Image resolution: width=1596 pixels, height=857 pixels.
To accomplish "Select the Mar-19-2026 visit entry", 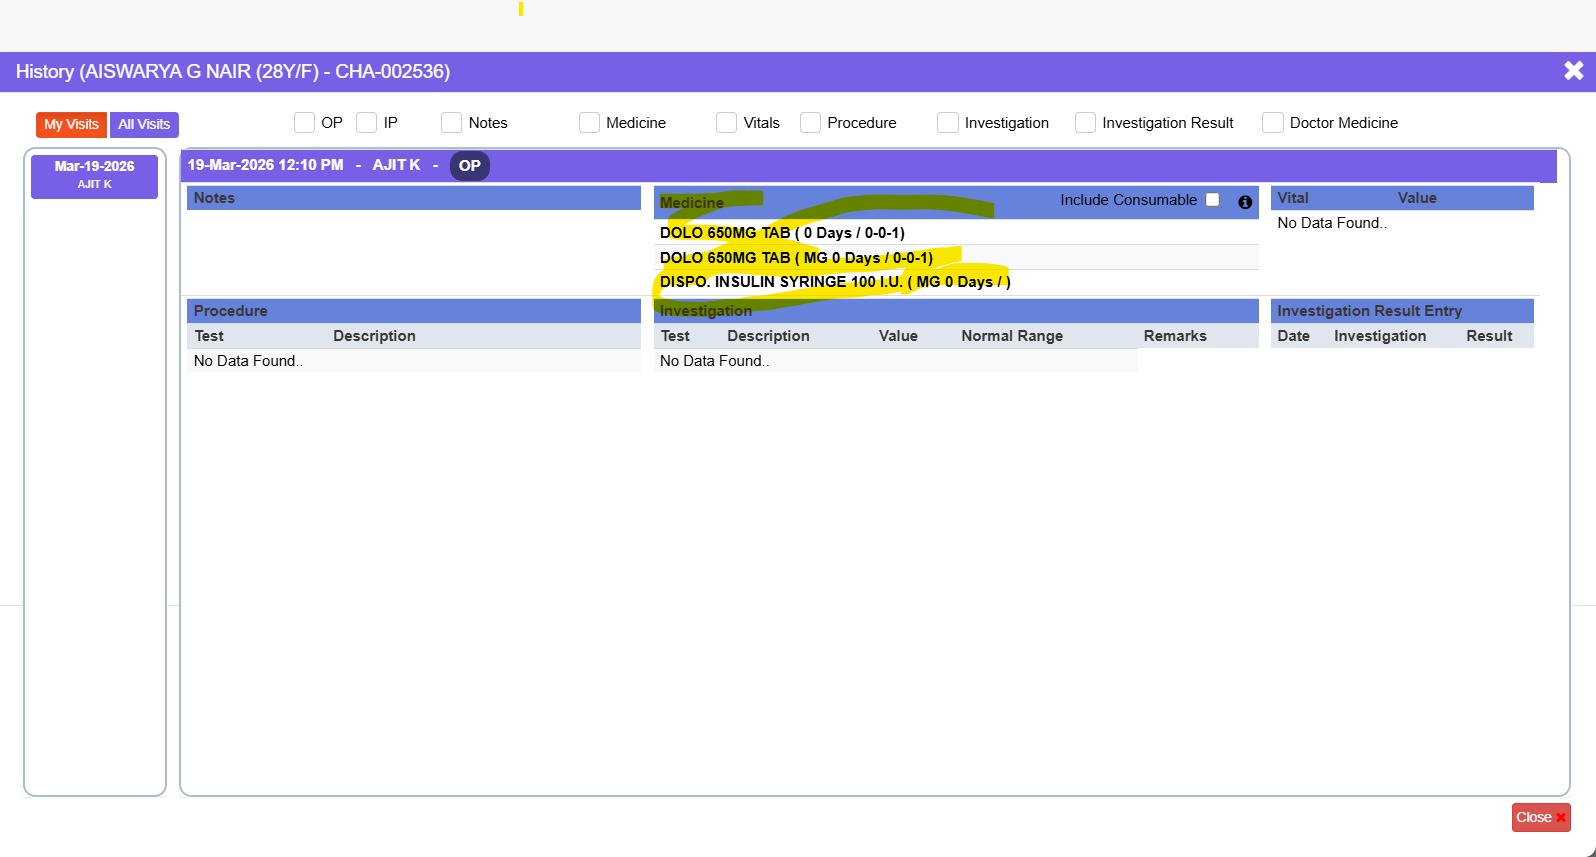I will click(94, 176).
